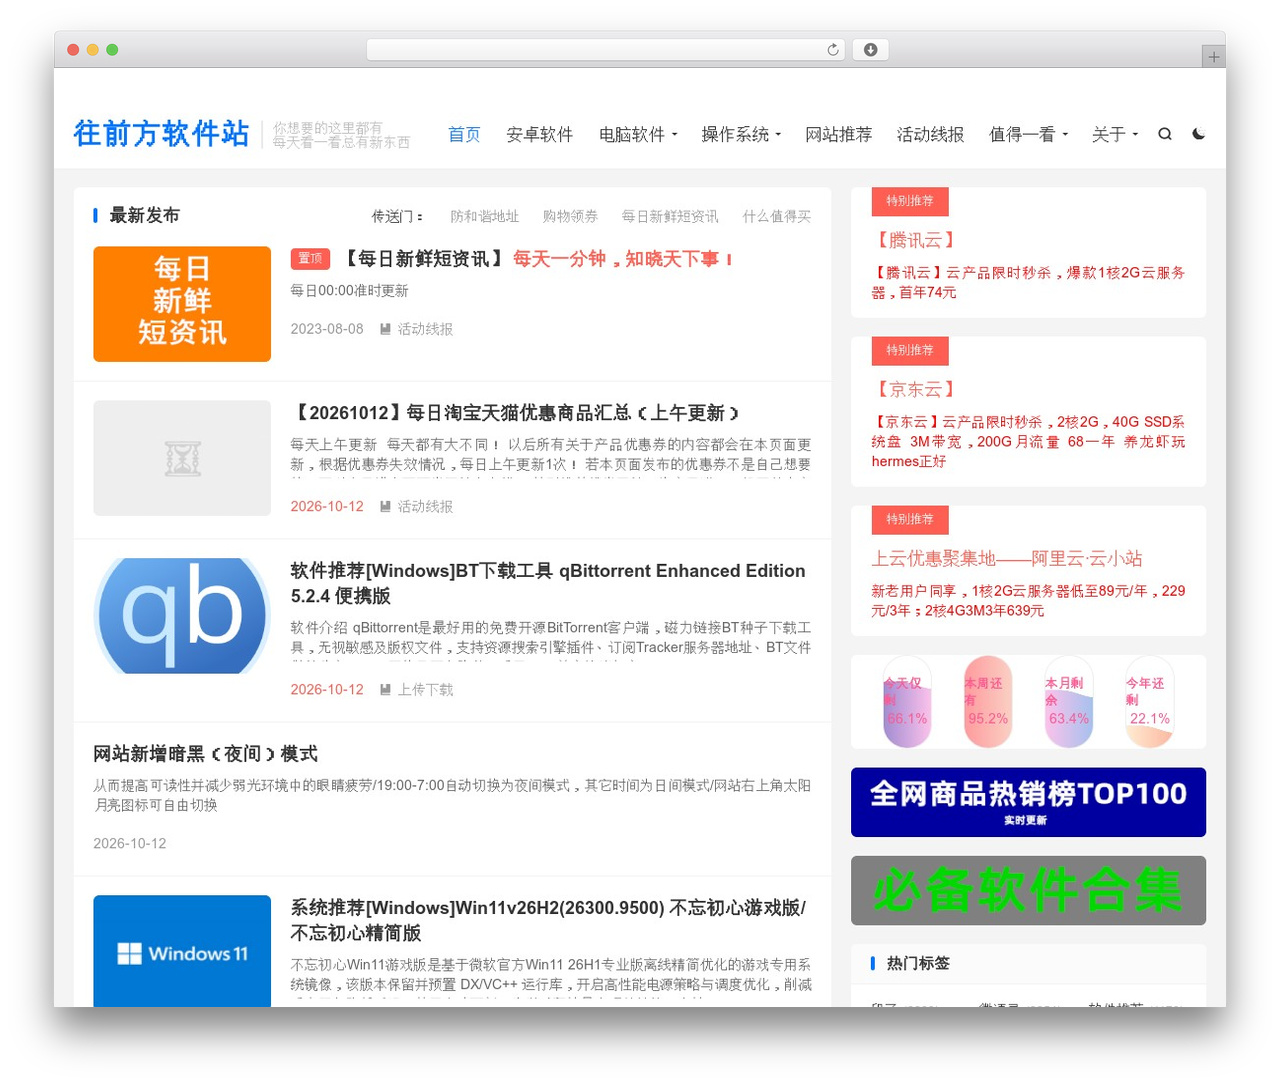Expand the 电脑软件 dropdown menu

638,134
